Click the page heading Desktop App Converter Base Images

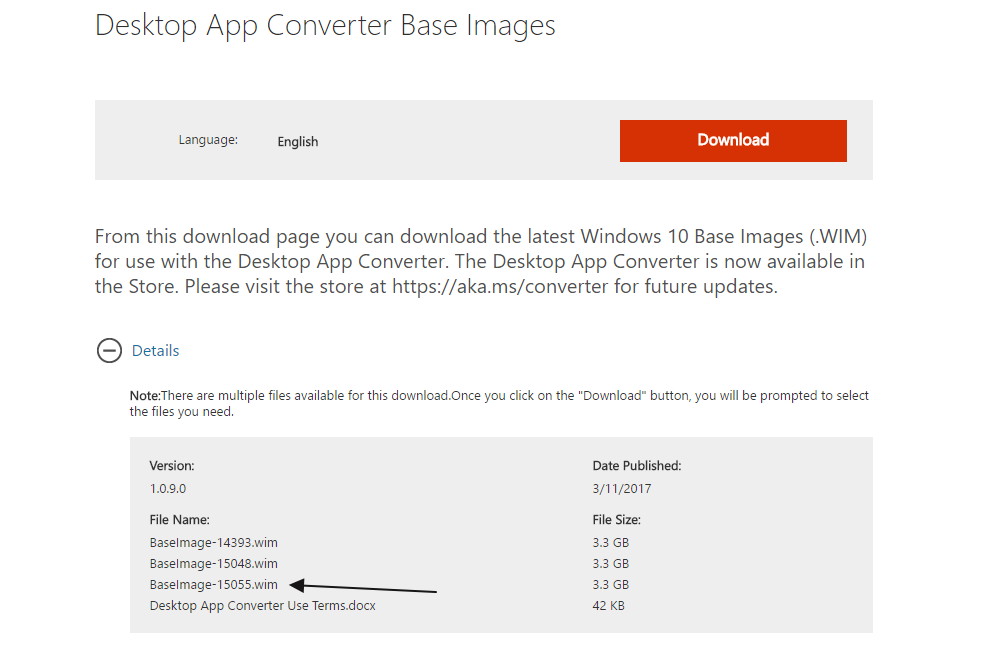pos(325,26)
